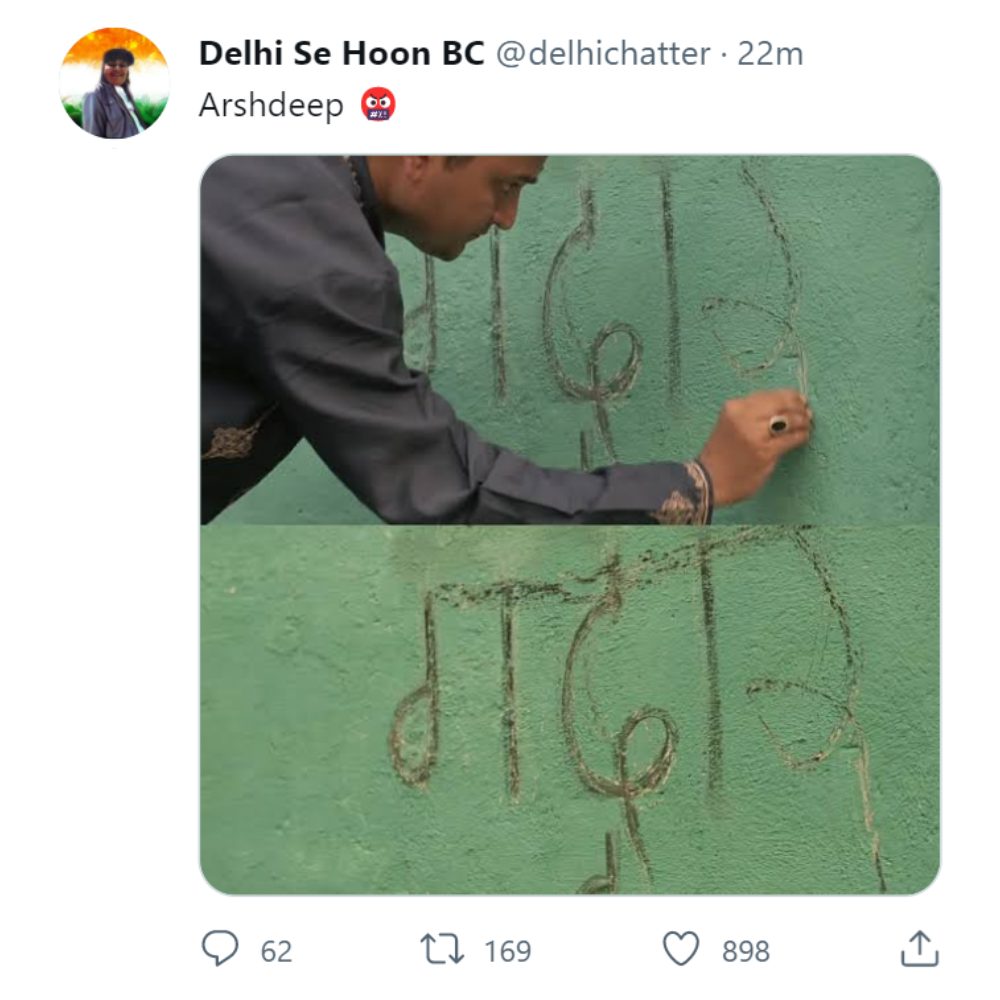Open the share upload arrow icon
This screenshot has height=1000, width=1000.
coord(919,948)
